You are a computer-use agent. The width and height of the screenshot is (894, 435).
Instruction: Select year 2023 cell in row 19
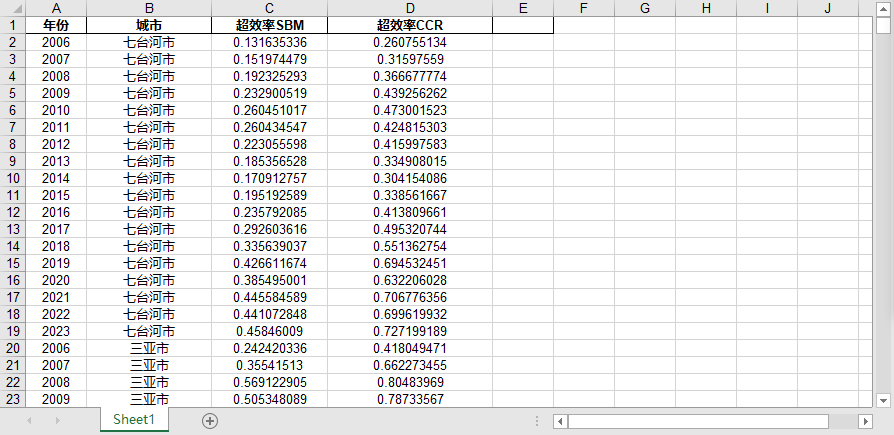point(56,331)
